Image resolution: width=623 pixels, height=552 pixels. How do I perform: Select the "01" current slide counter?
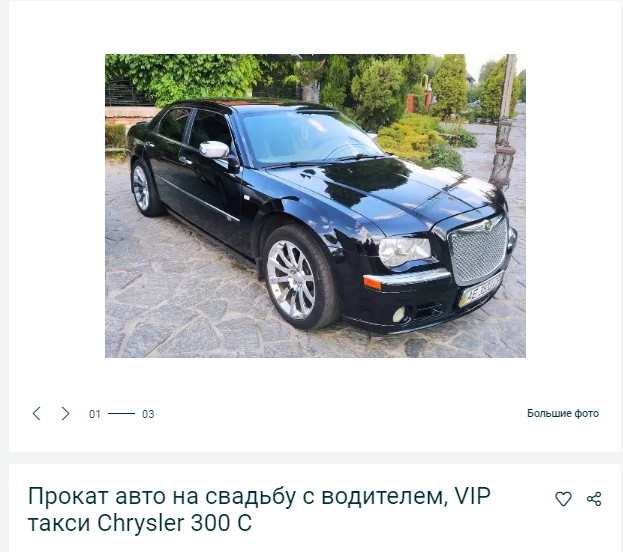(x=95, y=414)
